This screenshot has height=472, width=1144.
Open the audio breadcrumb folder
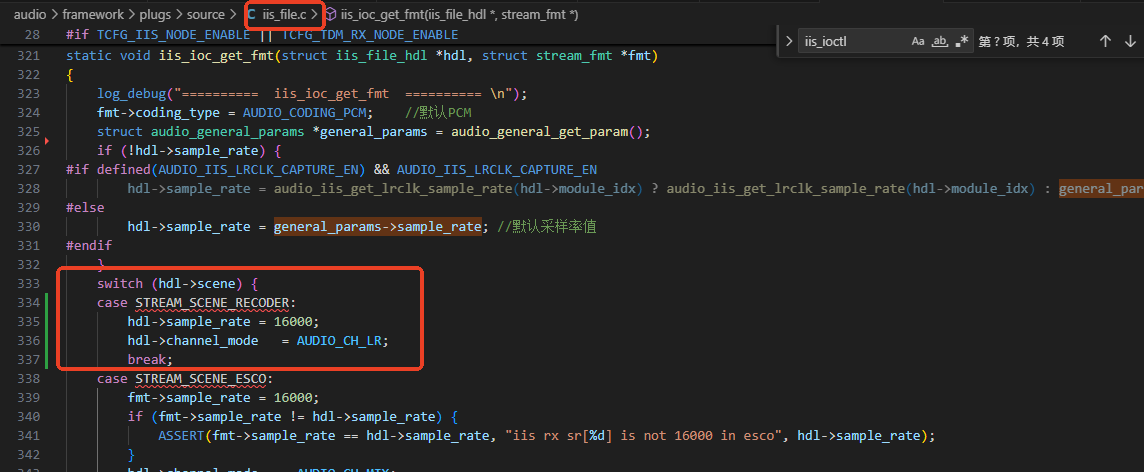coord(30,14)
